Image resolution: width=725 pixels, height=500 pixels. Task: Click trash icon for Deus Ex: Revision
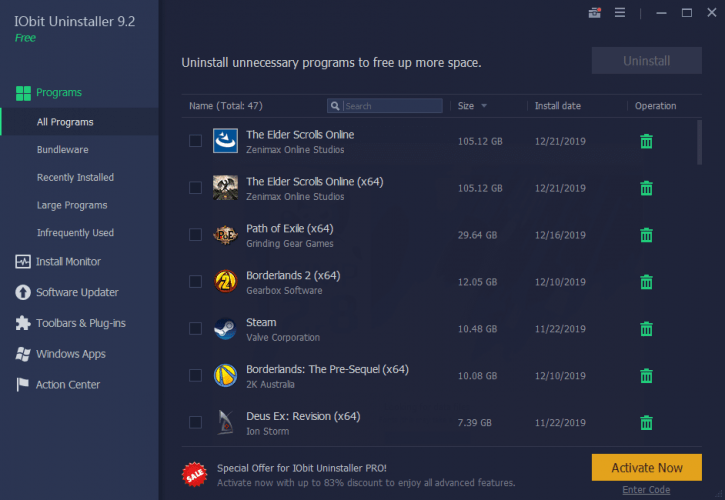[x=646, y=423]
